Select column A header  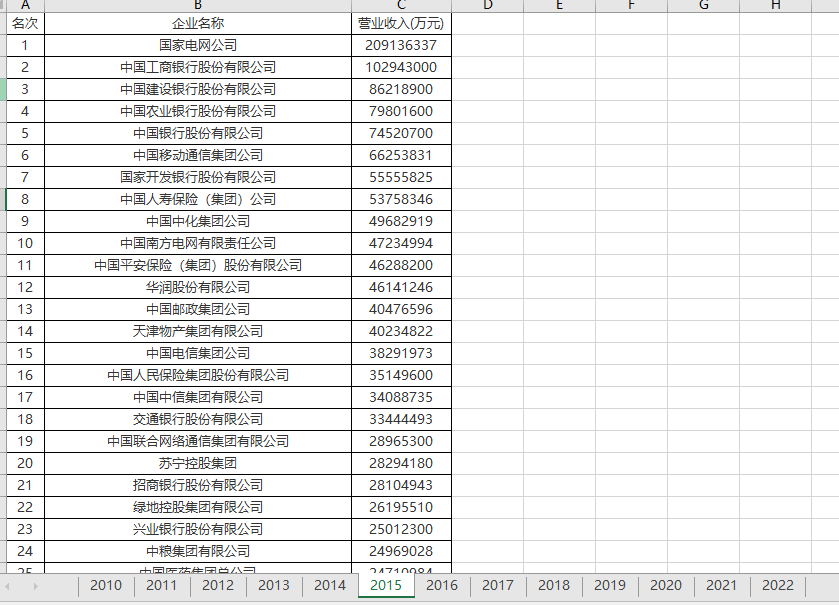click(x=25, y=5)
